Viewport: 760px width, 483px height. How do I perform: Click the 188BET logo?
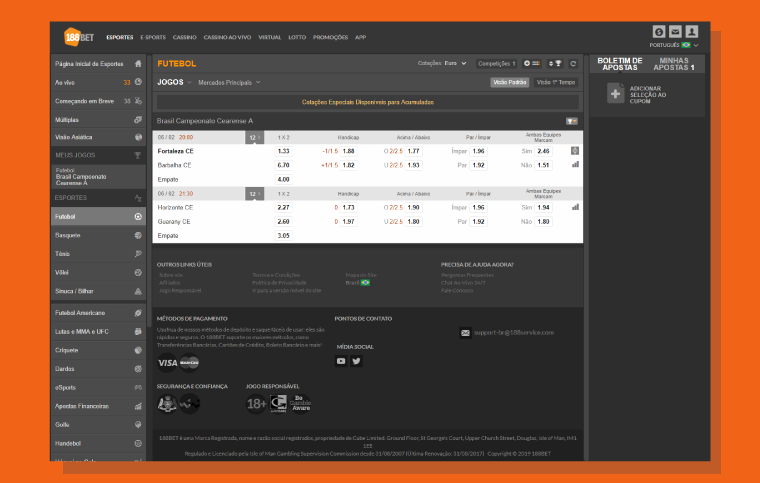point(79,37)
